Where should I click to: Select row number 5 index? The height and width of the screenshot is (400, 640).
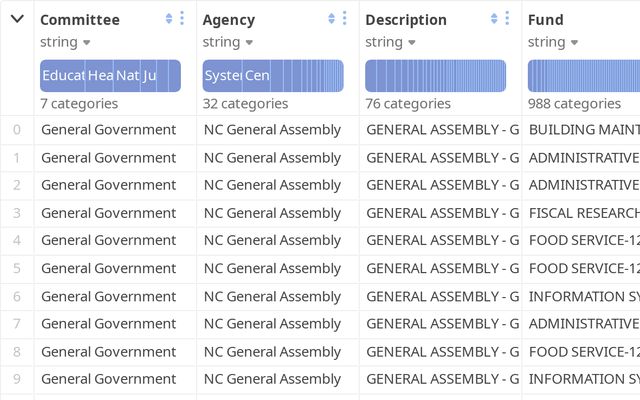coord(17,268)
